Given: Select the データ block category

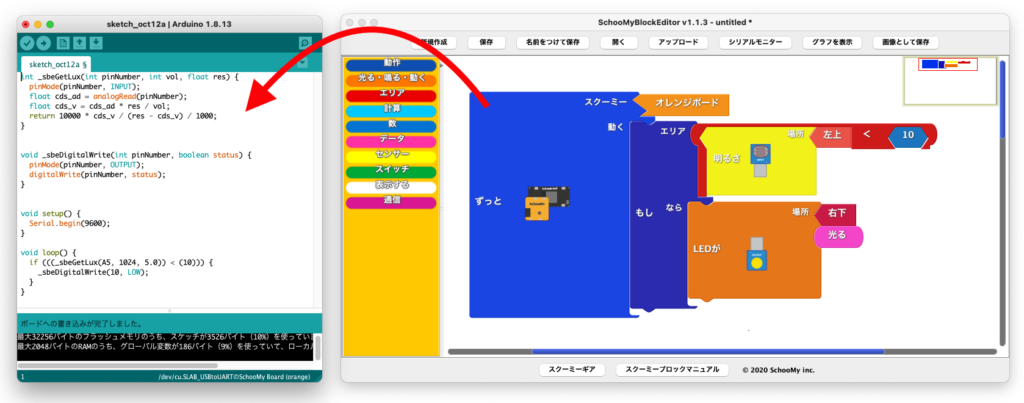Looking at the screenshot, I should point(391,140).
